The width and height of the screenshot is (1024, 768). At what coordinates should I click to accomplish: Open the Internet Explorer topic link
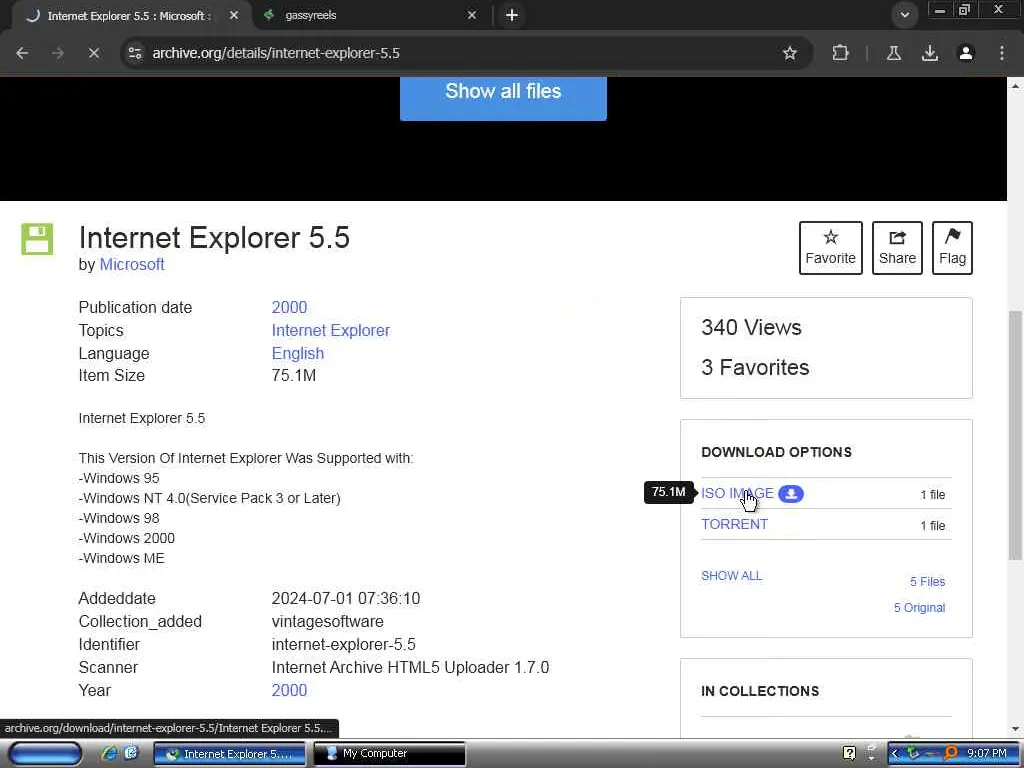(330, 330)
